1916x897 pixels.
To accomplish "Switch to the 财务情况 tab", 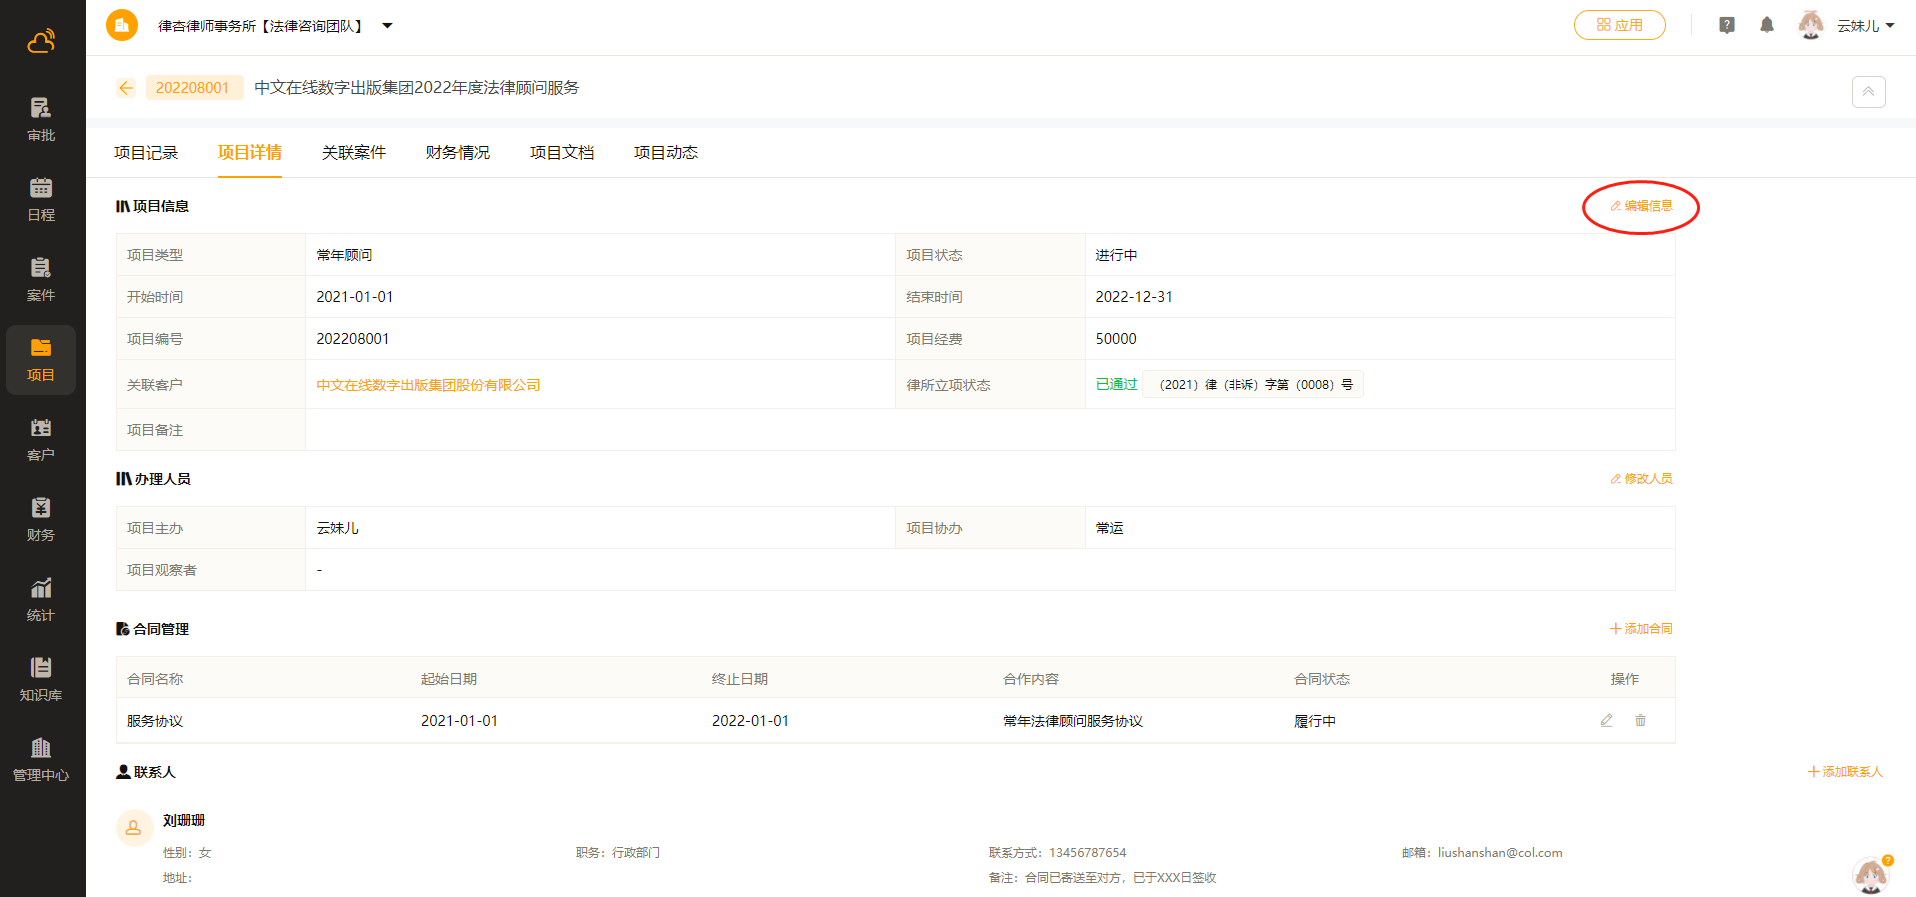I will (x=457, y=152).
